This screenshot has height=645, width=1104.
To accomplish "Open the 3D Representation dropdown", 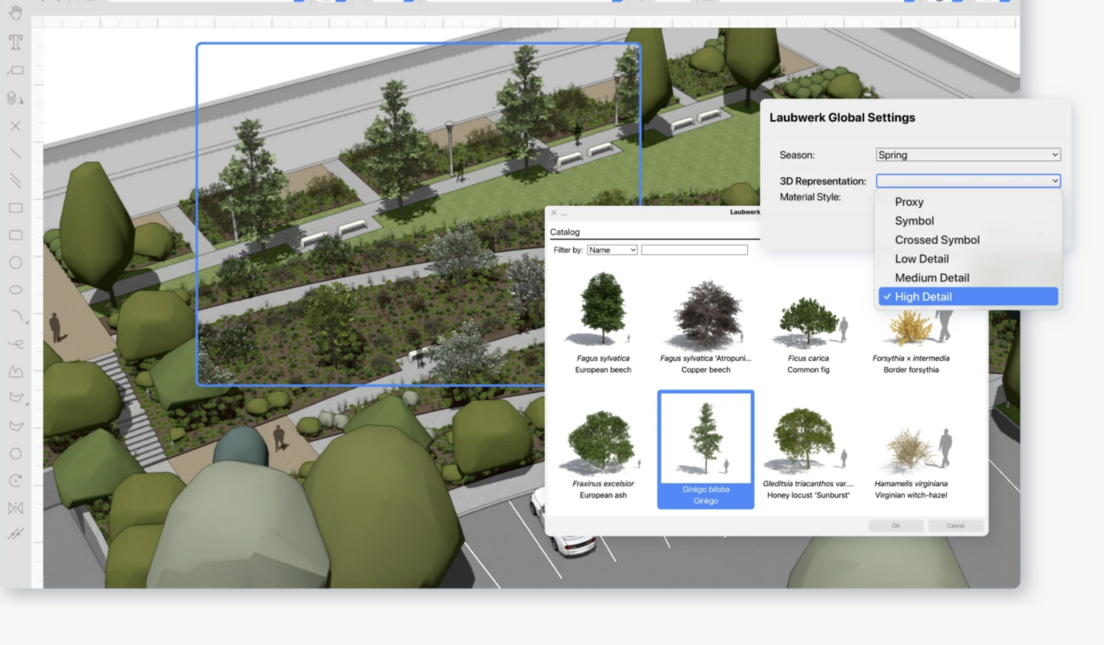I will click(x=966, y=180).
